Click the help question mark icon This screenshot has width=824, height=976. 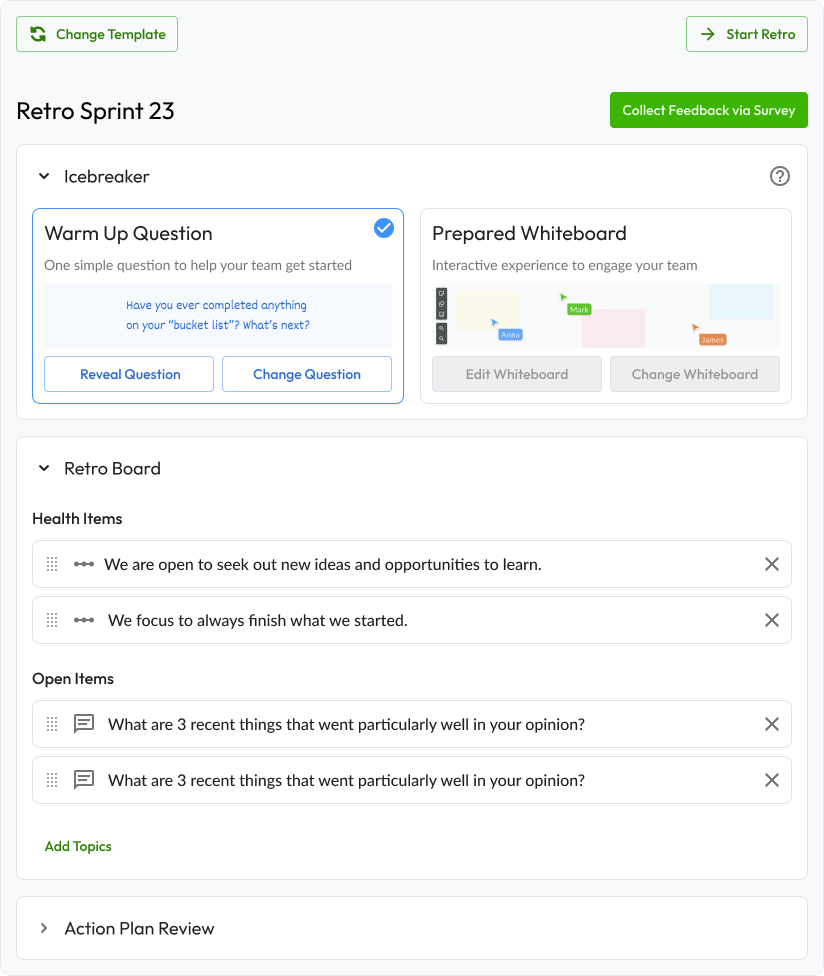780,176
